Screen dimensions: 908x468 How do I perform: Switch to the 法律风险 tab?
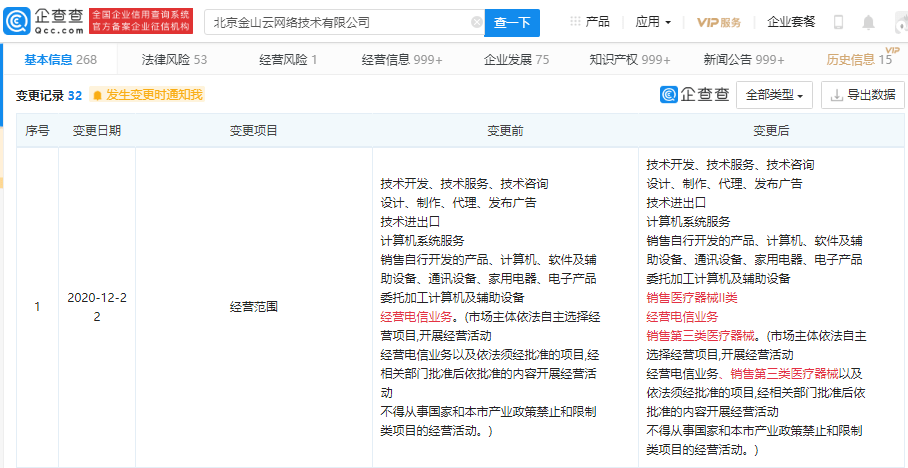tap(174, 60)
